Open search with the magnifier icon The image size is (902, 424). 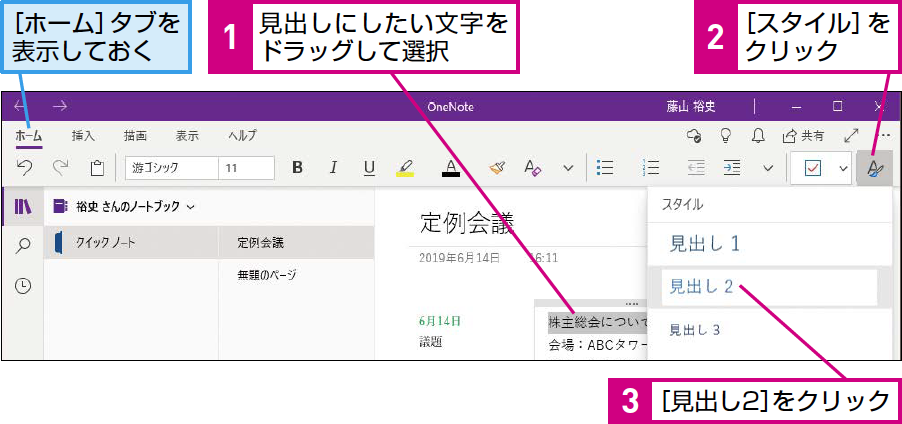(x=23, y=246)
